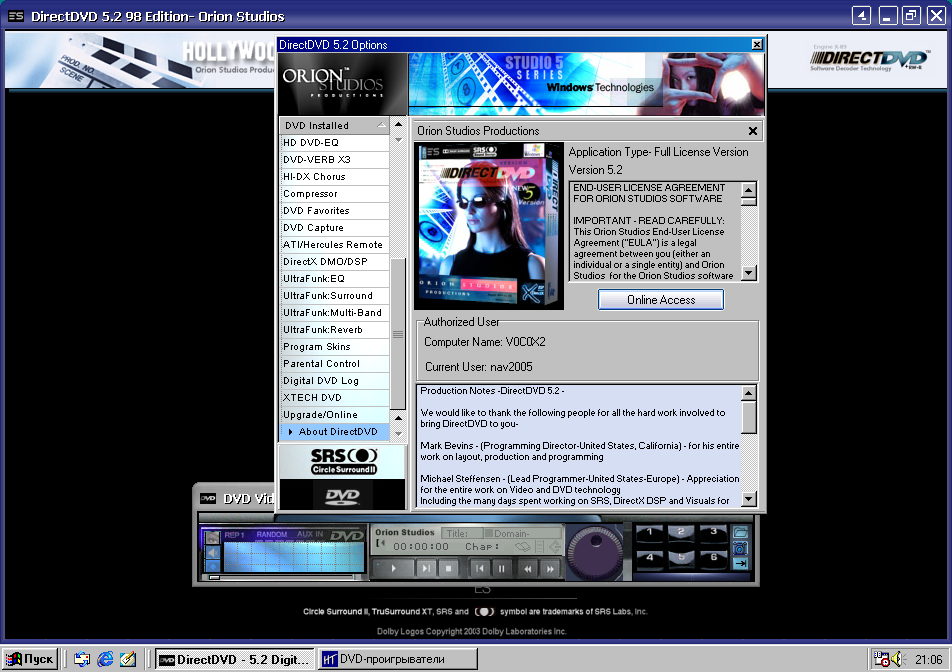The image size is (952, 672).
Task: Click the Rewind button
Action: 527,568
